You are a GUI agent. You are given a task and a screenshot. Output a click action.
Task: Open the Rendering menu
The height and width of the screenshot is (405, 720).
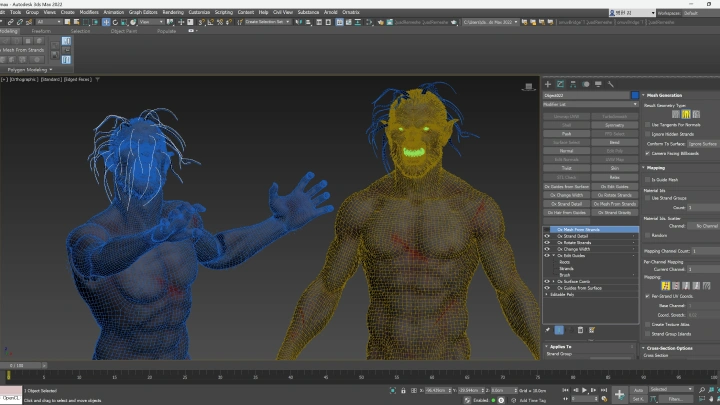[173, 12]
